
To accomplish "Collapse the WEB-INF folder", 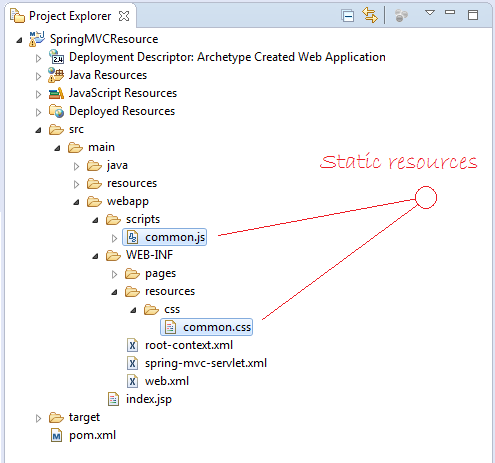I will point(95,256).
